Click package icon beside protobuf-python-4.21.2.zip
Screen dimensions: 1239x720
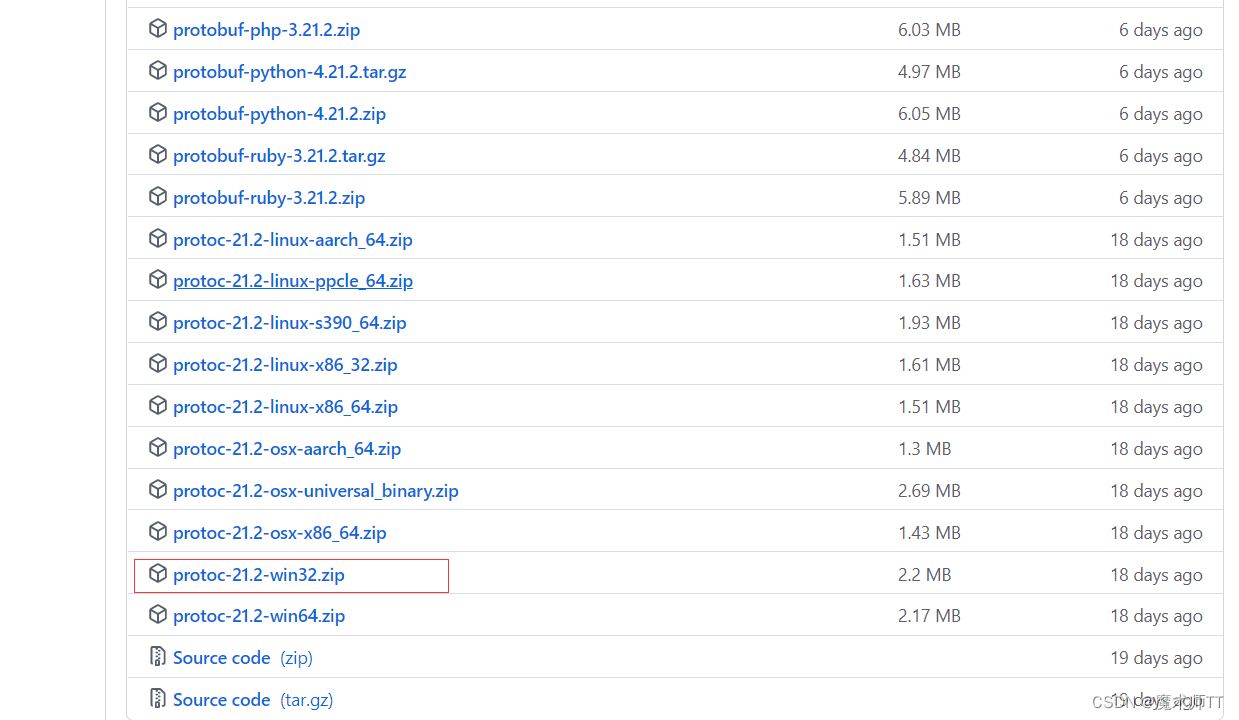(x=157, y=113)
